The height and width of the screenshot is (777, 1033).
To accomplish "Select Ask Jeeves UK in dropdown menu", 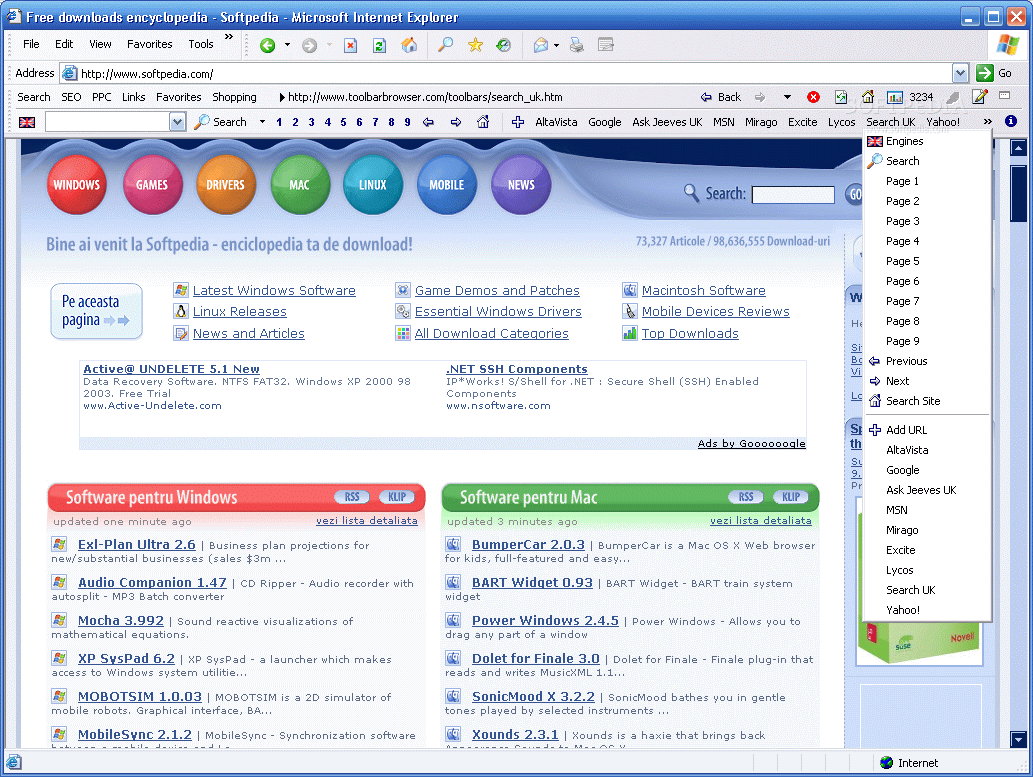I will [x=926, y=490].
